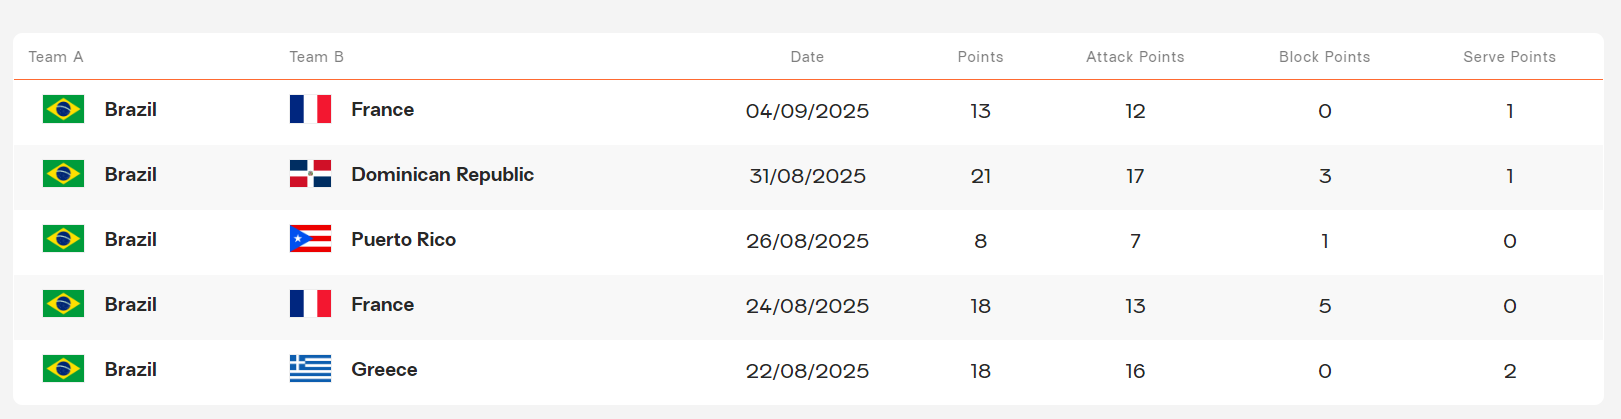Click the Points column header

point(980,57)
